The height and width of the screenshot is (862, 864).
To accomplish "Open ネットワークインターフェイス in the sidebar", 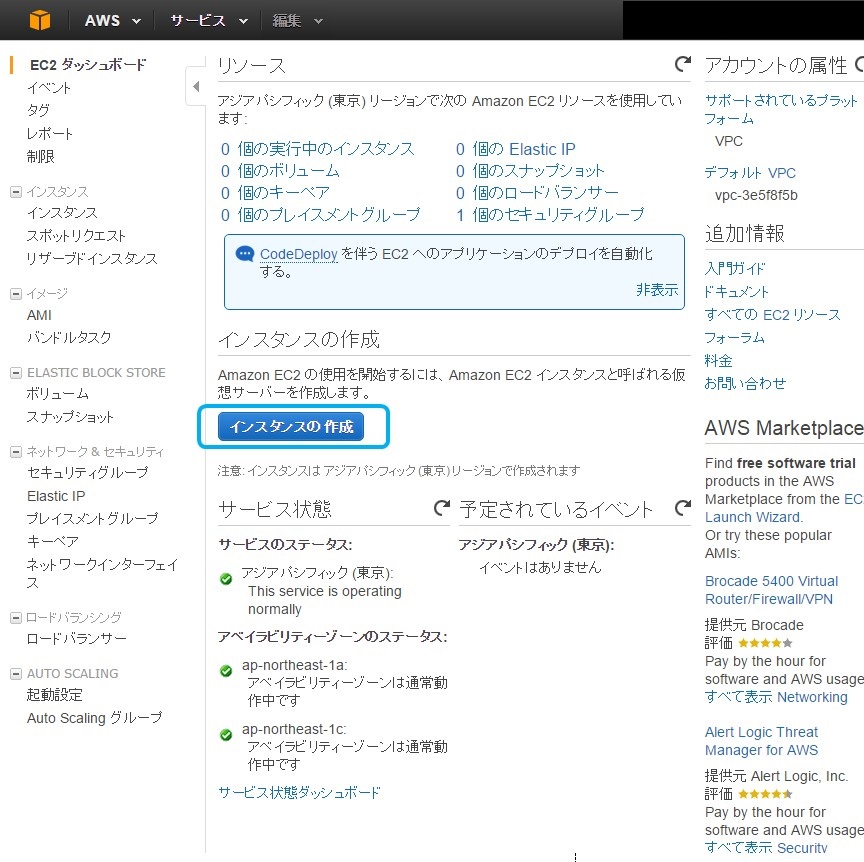I will tap(102, 573).
